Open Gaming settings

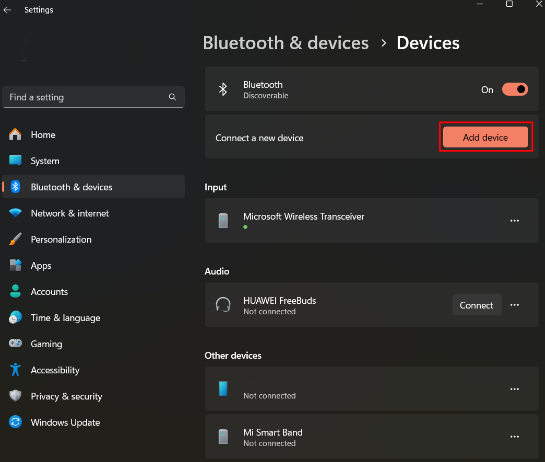93,344
